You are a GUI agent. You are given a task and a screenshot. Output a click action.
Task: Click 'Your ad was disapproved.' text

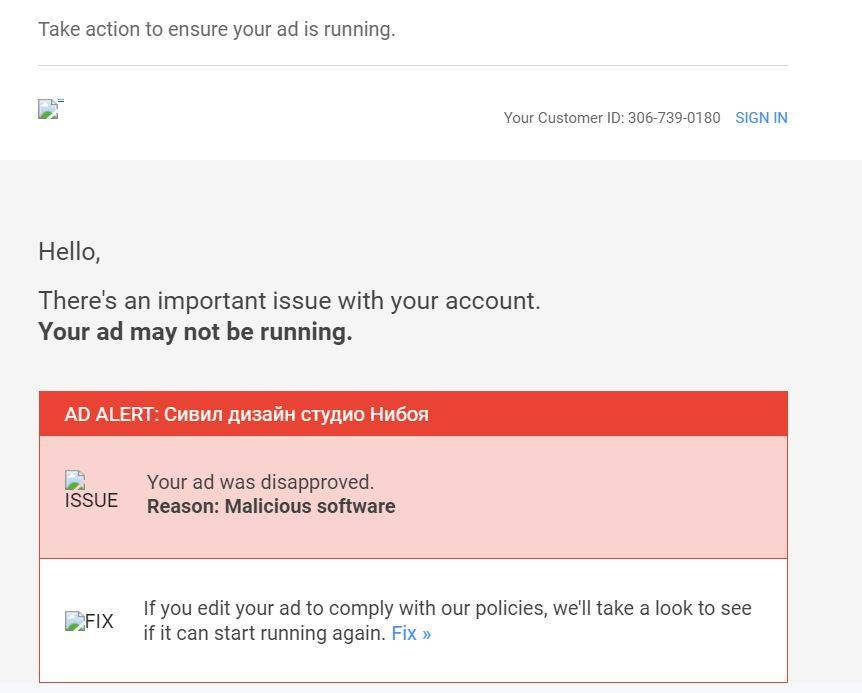tap(260, 482)
